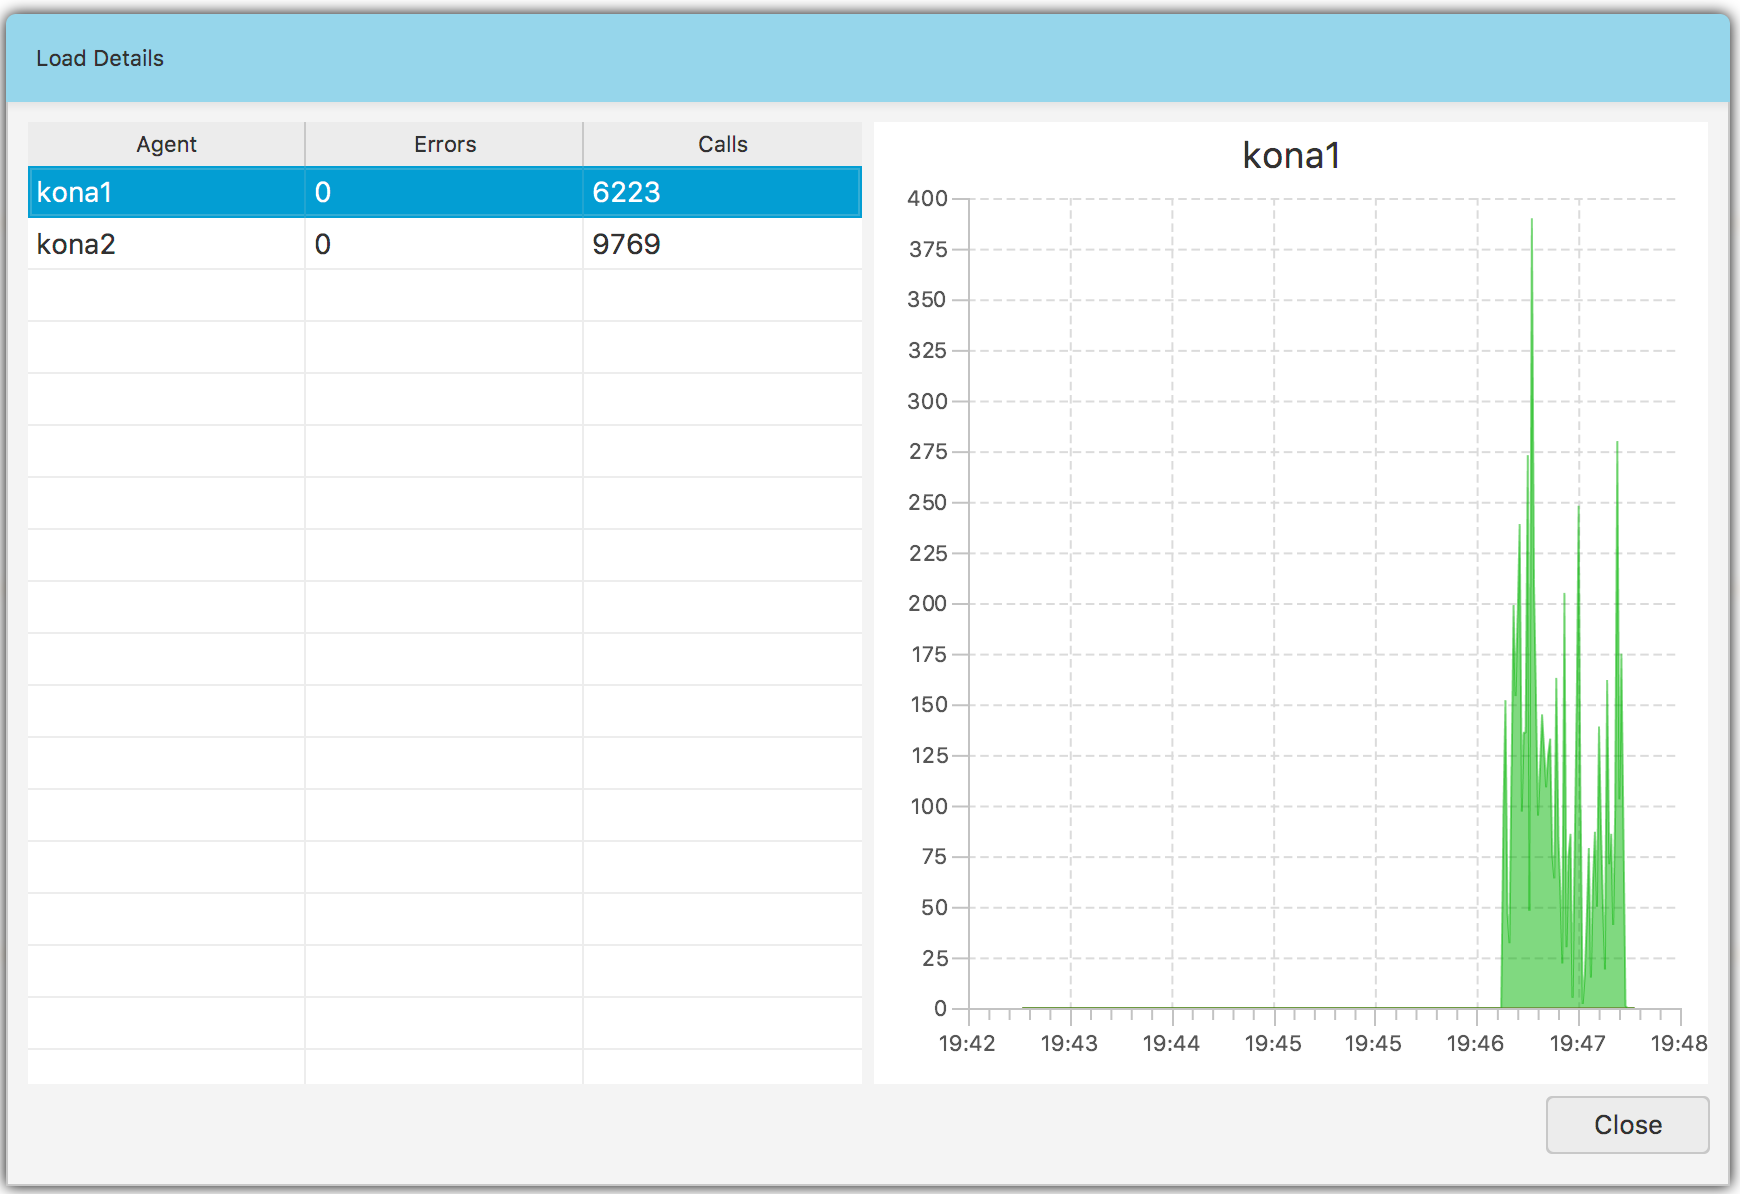This screenshot has height=1194, width=1740.
Task: Click the kona1 errors value 0
Action: pos(444,192)
